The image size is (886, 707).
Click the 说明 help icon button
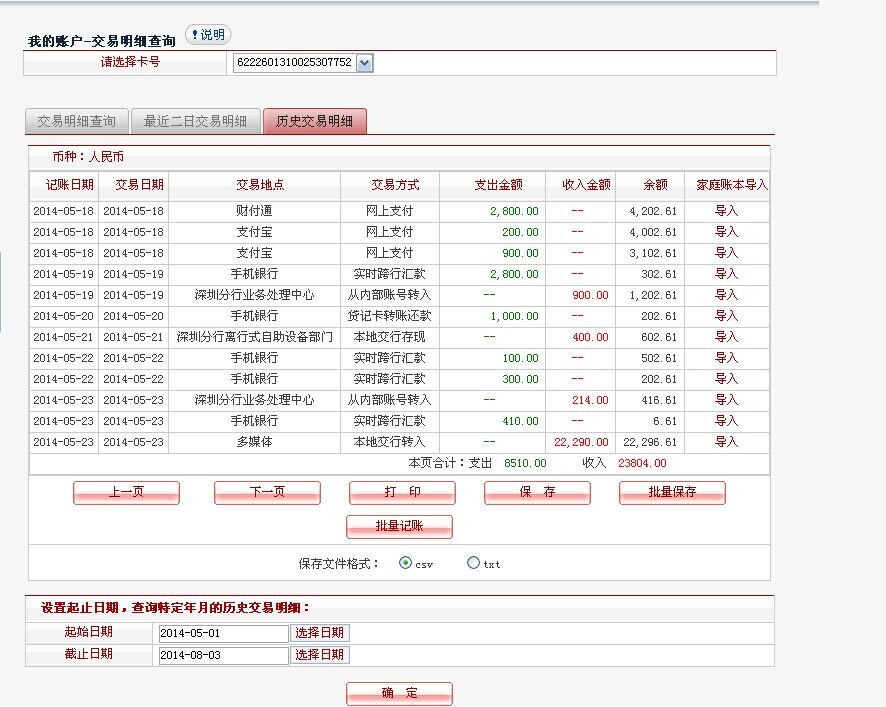(208, 35)
